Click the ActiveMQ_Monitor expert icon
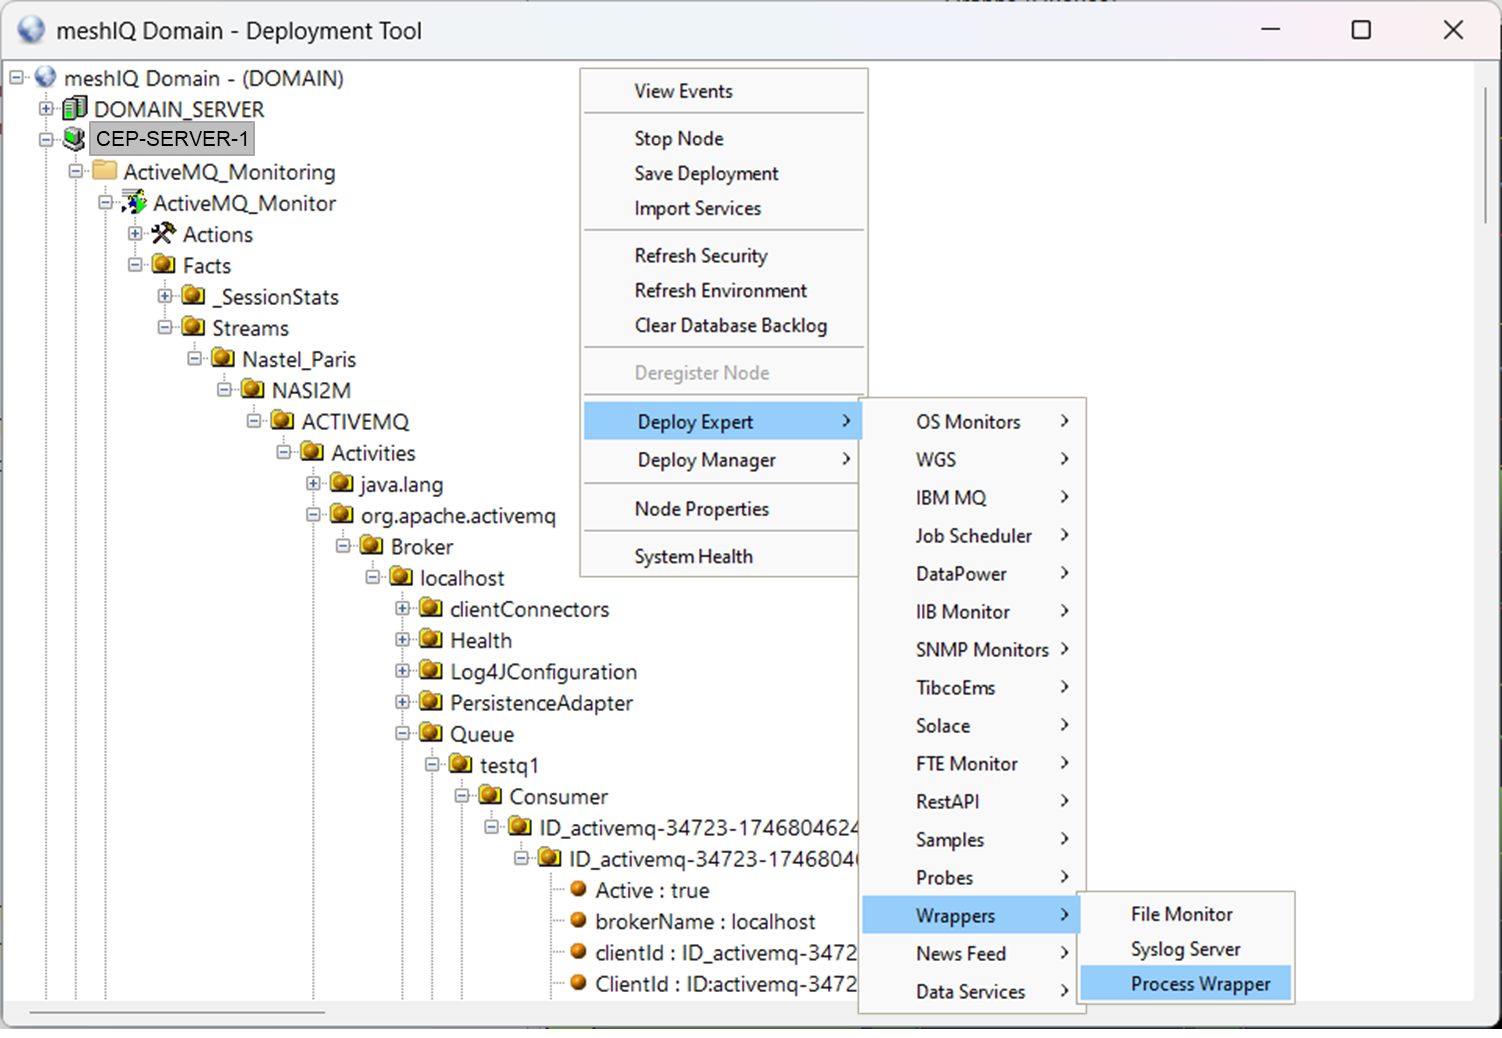The height and width of the screenshot is (1038, 1502). pyautogui.click(x=134, y=202)
